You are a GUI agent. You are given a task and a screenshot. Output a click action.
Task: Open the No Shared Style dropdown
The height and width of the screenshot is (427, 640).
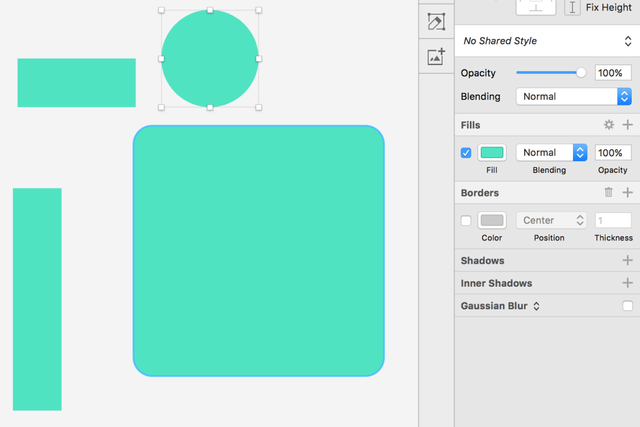547,41
